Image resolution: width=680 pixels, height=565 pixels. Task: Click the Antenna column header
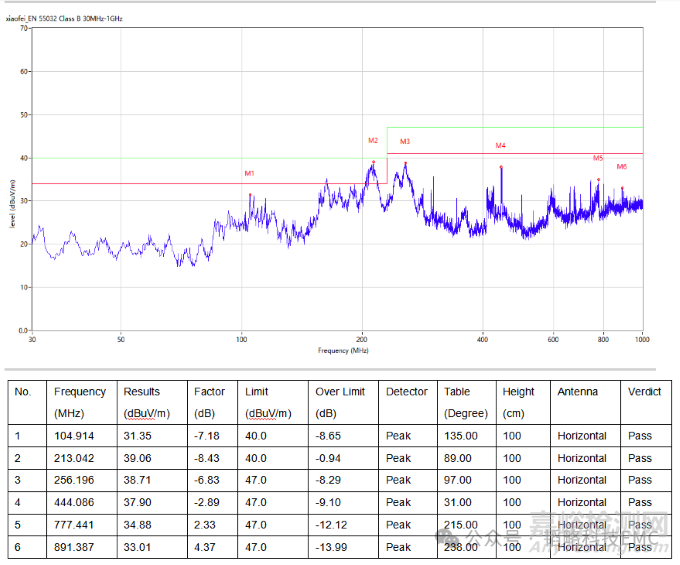(x=578, y=392)
